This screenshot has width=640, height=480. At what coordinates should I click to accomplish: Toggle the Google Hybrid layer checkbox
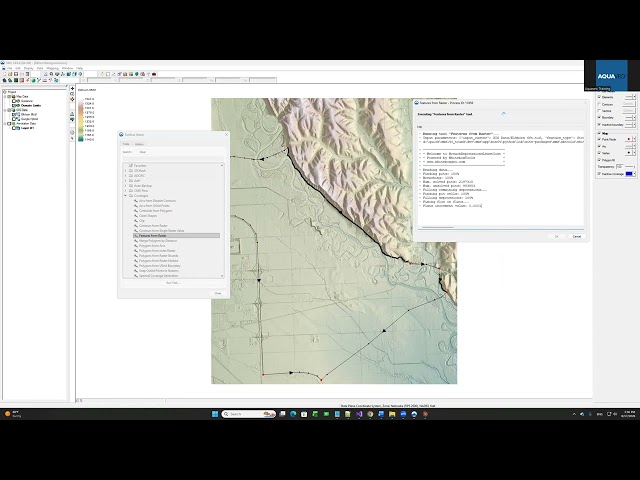click(x=13, y=119)
